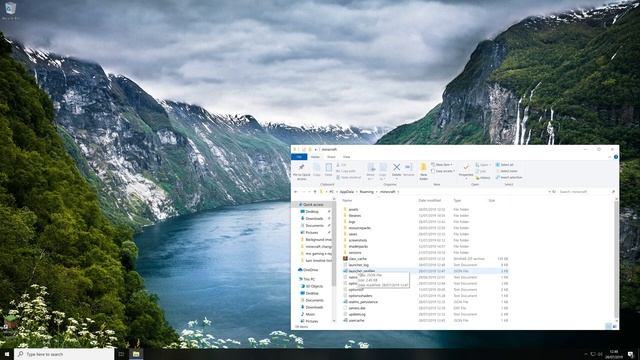The height and width of the screenshot is (360, 640).
Task: Click the Copy to ribbon icon
Action: [383, 167]
